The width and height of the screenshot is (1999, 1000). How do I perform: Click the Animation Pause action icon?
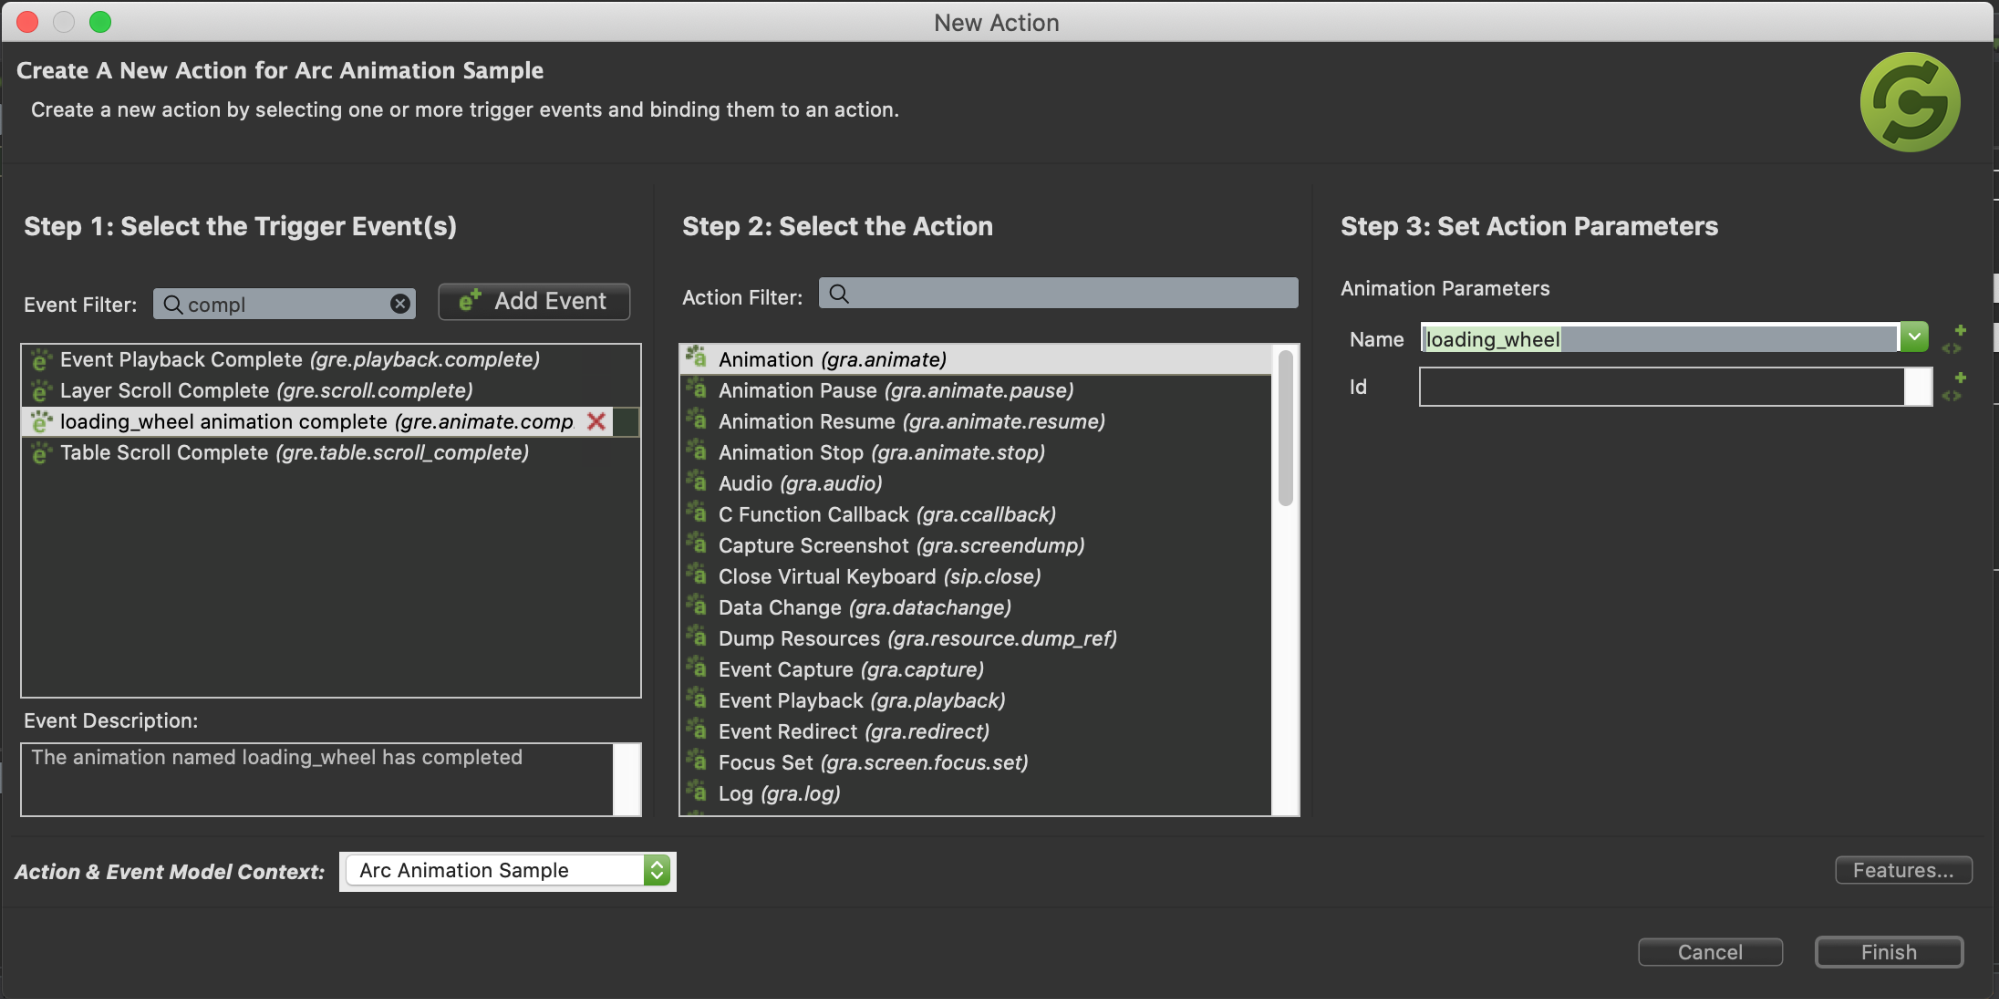[x=697, y=388]
